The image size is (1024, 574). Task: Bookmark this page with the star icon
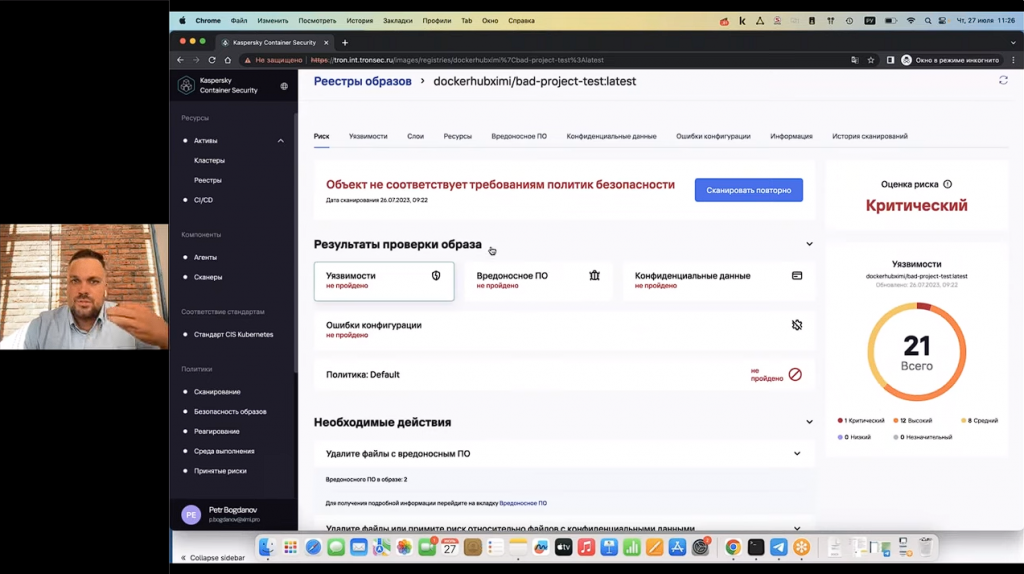[871, 60]
